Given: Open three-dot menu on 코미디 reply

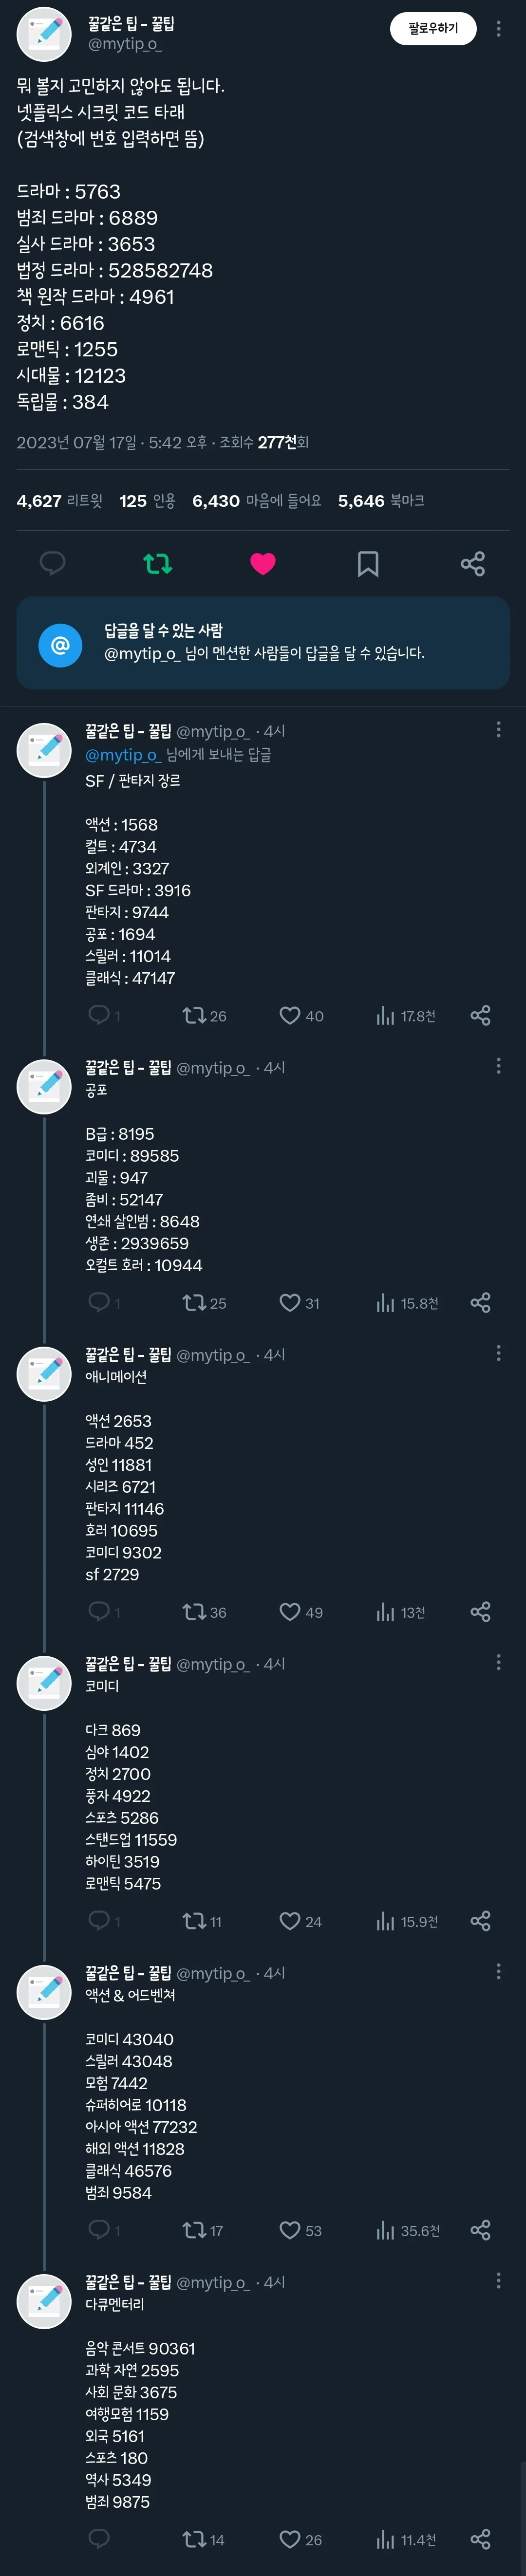Looking at the screenshot, I should [498, 1662].
